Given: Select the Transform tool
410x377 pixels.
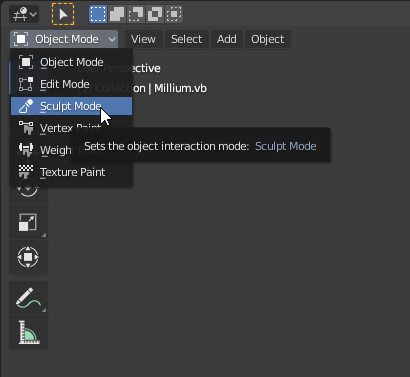Looking at the screenshot, I should point(28,257).
